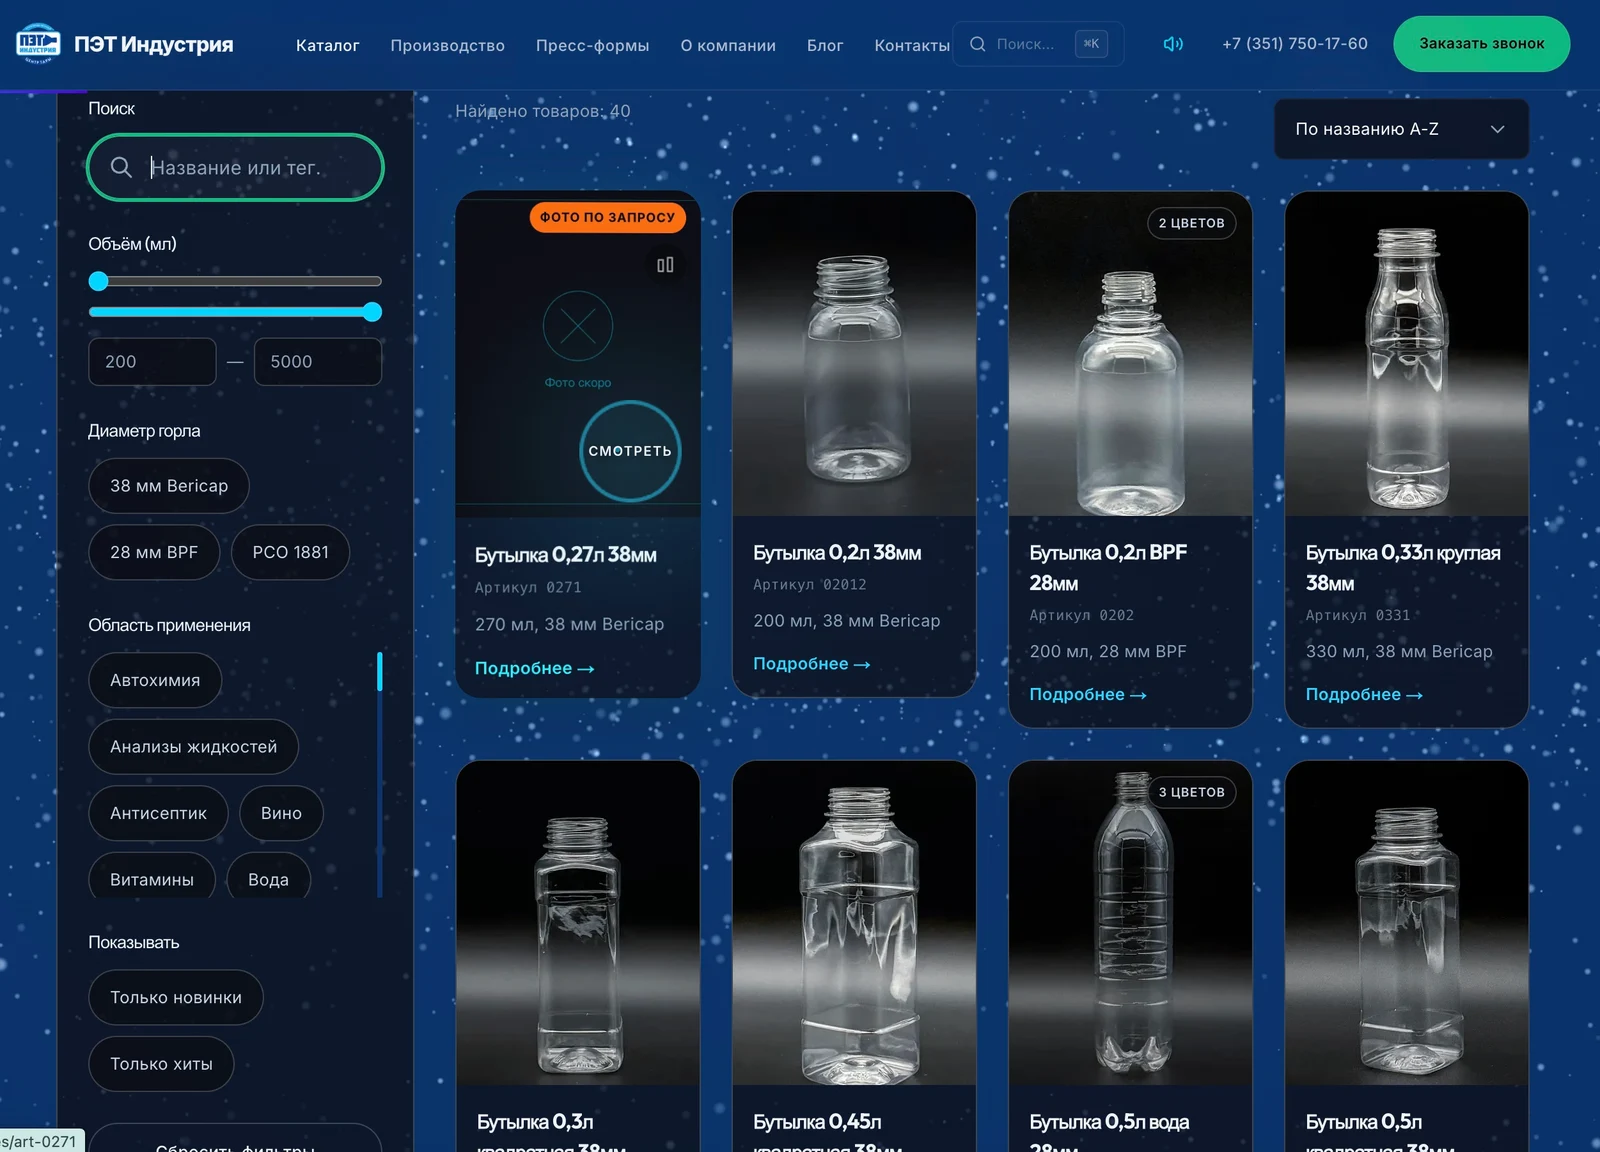Click the minimum volume slider handle
This screenshot has height=1152, width=1600.
tap(98, 281)
